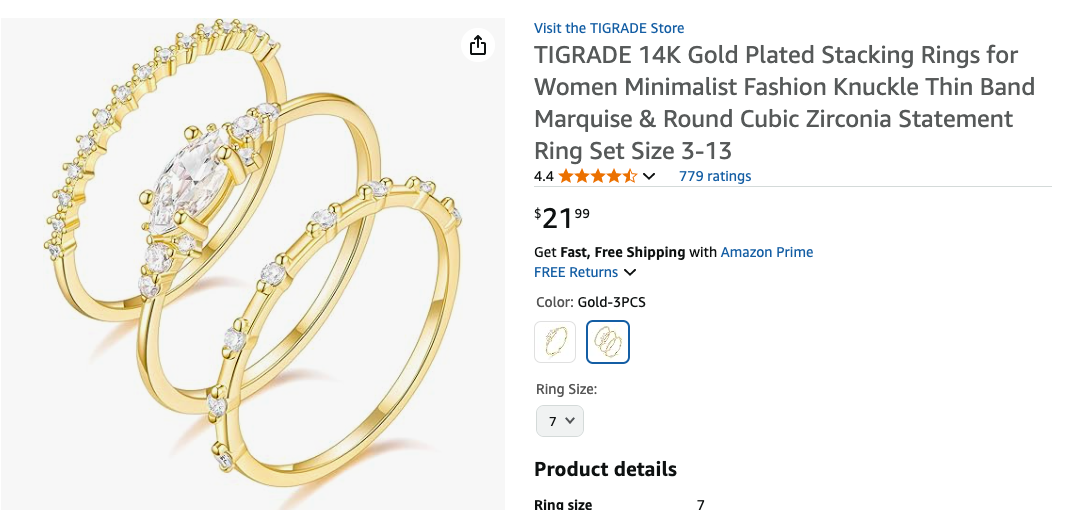Click the "Color: Gold-3PCS" label
Viewport: 1079px width, 510px height.
(590, 302)
